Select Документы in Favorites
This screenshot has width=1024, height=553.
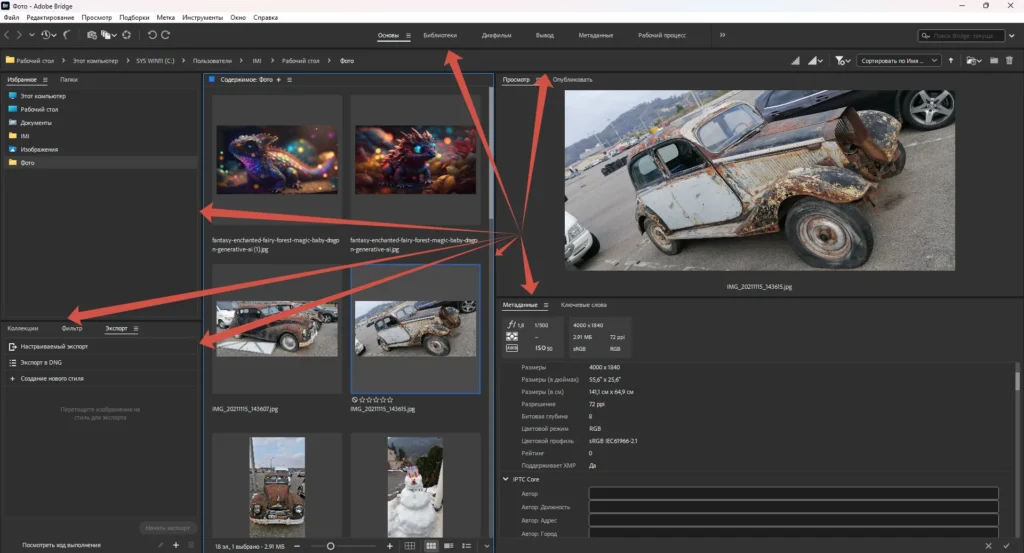pyautogui.click(x=36, y=123)
